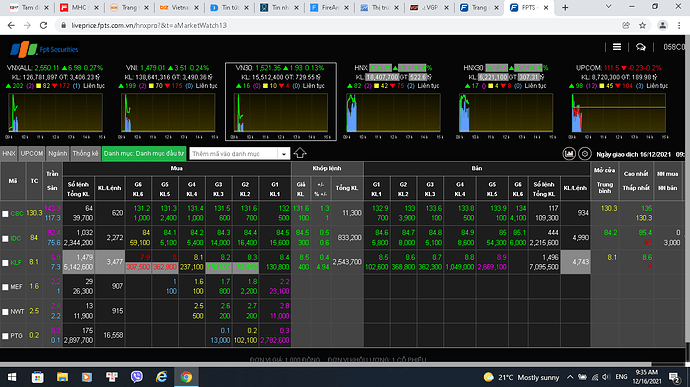Tick the CSC row checkbox
The image size is (690, 387).
5,214
